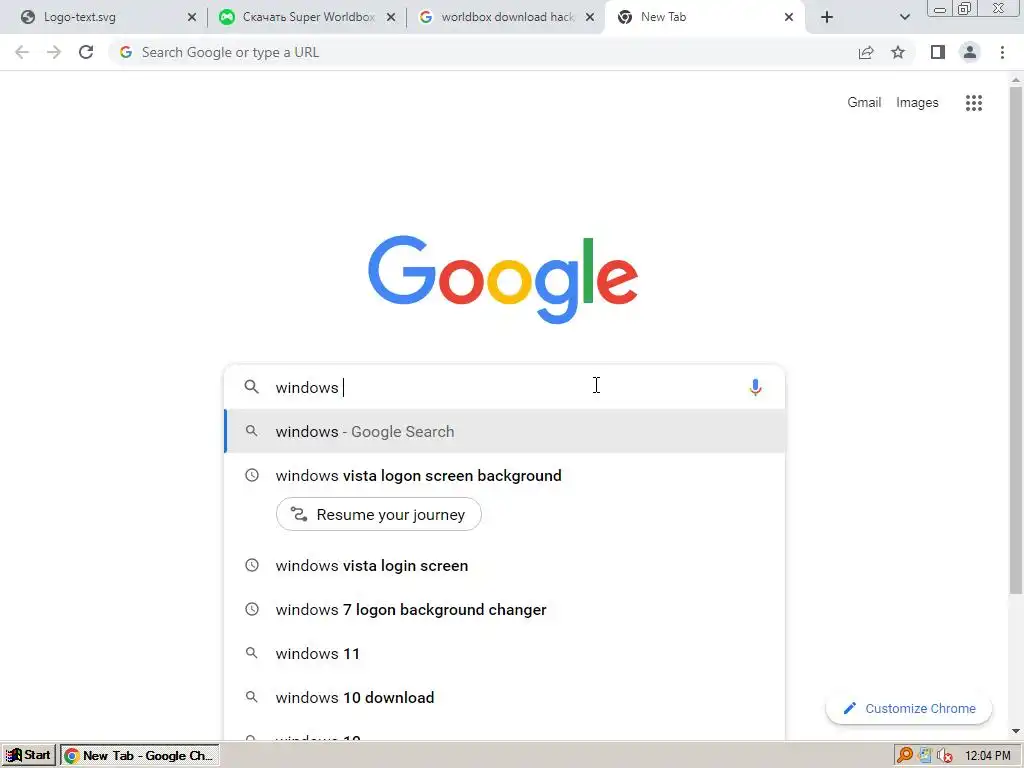Open the Windows Start button

(x=29, y=756)
